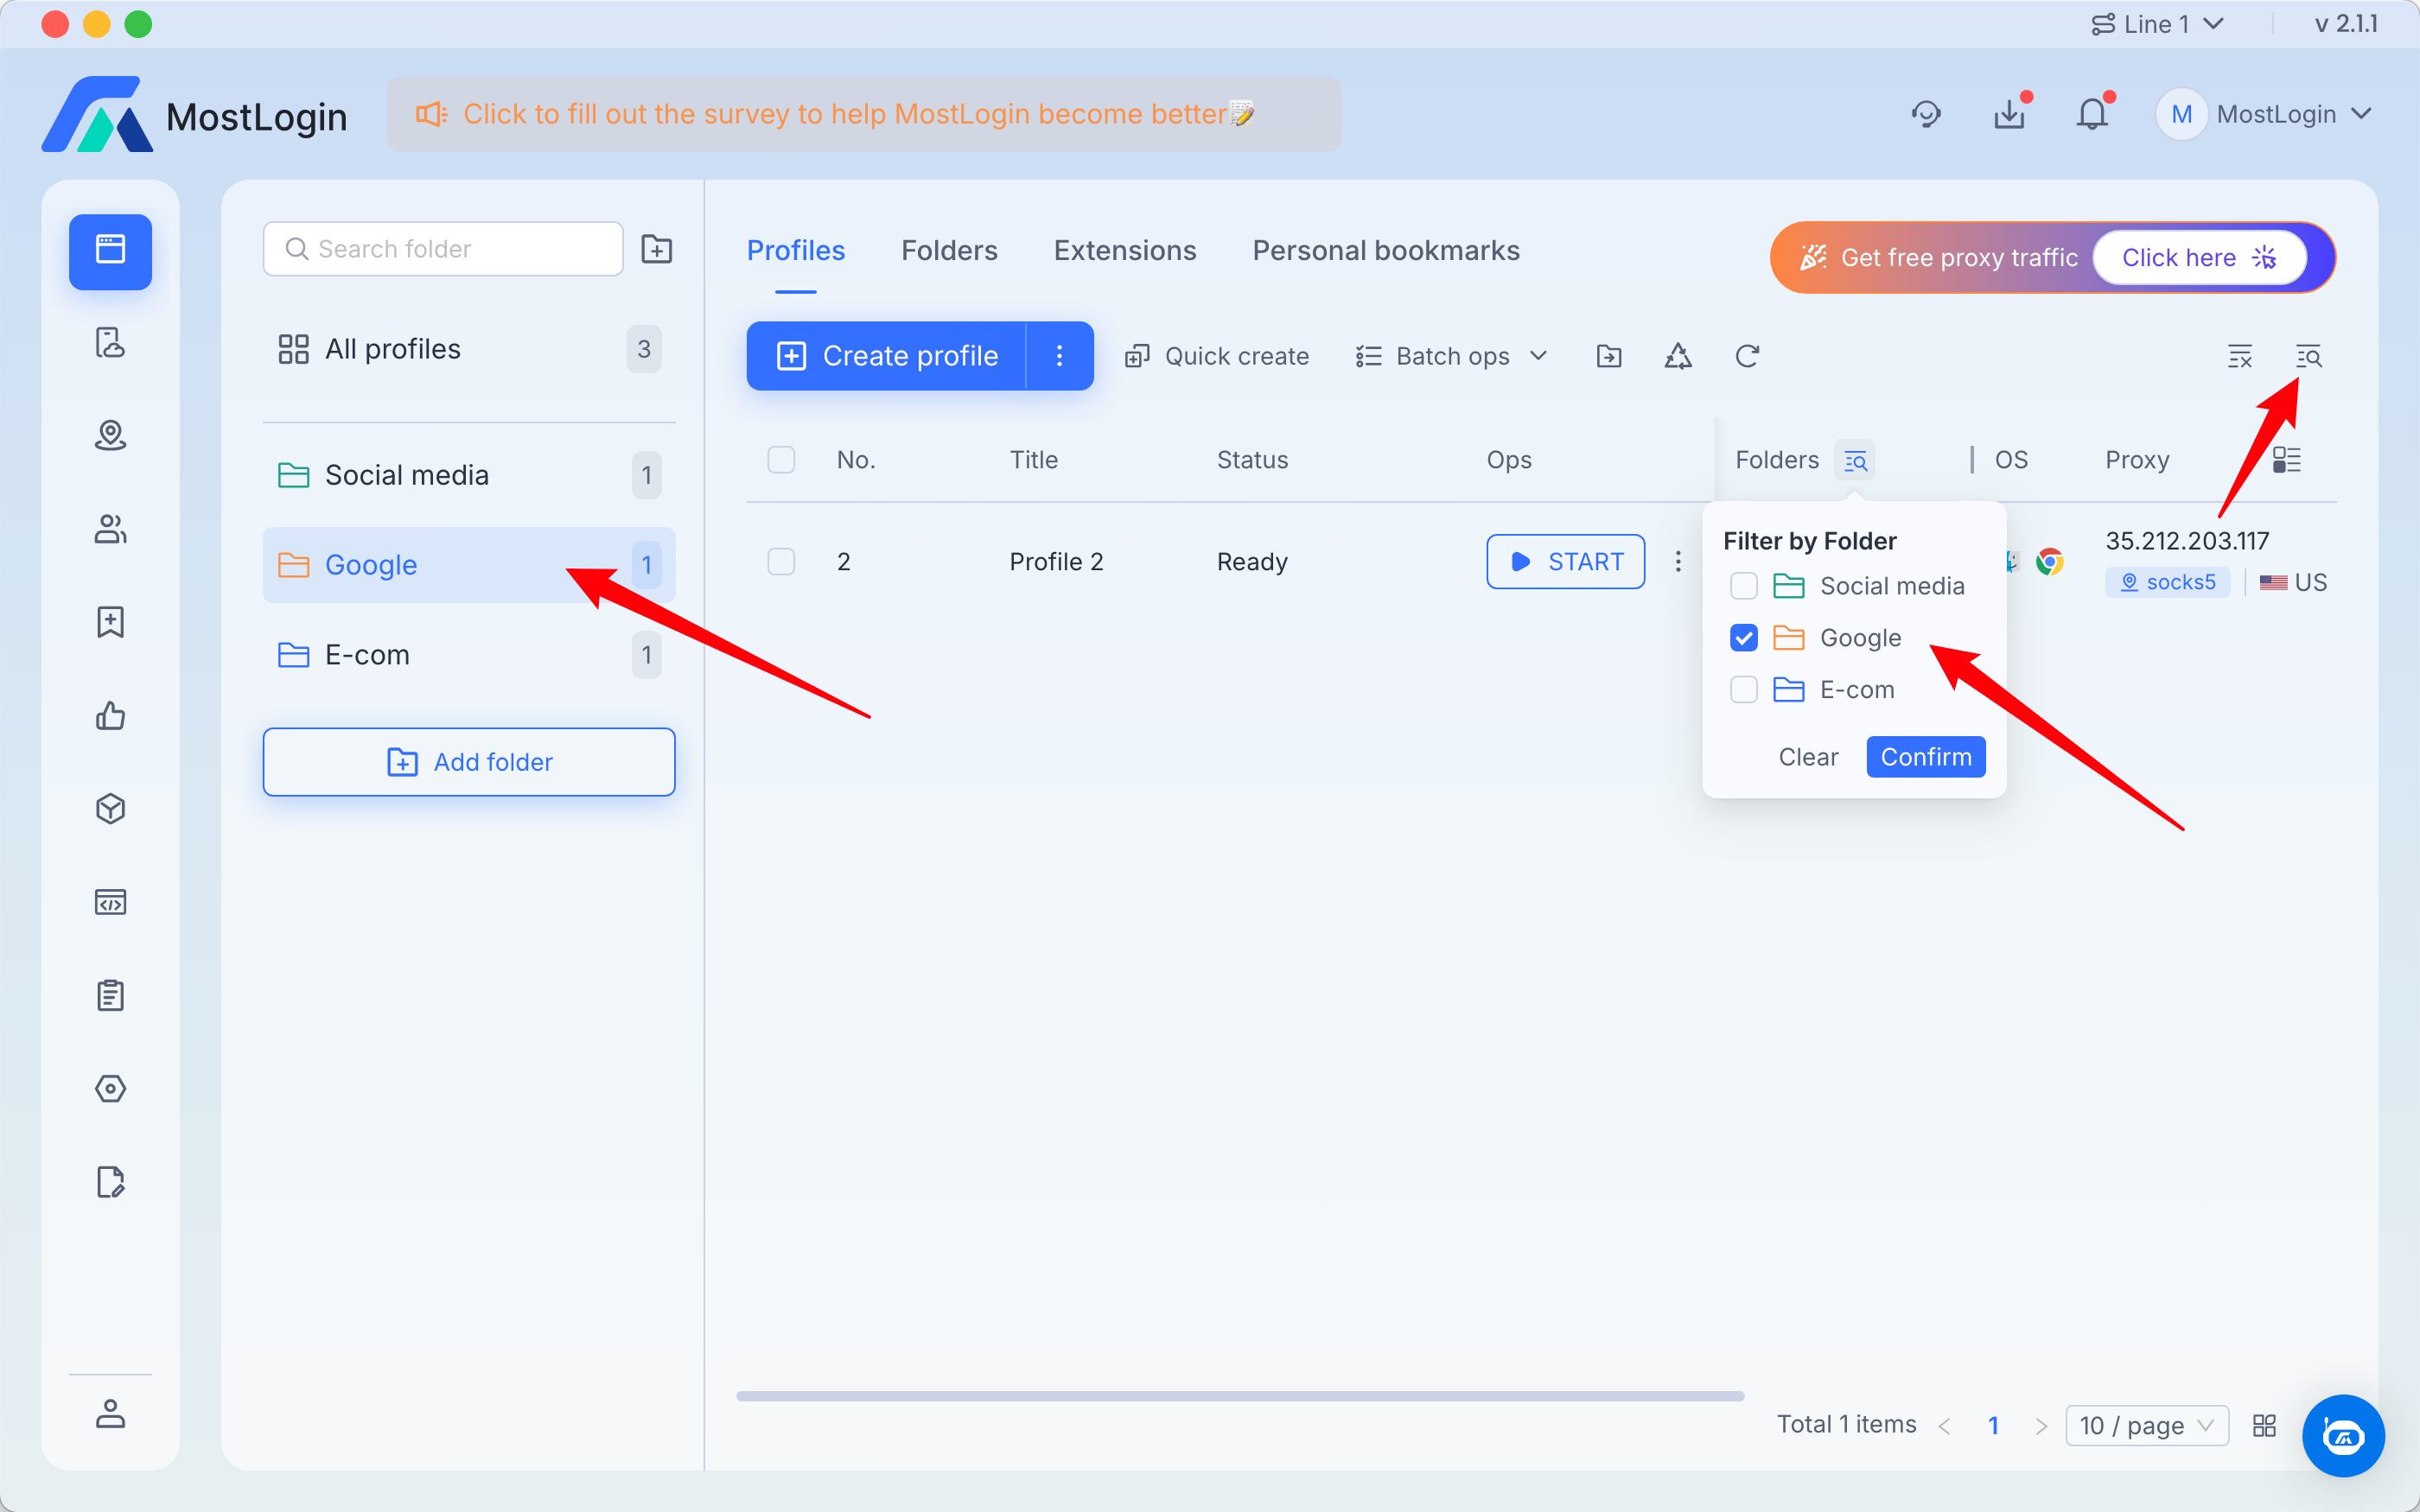The height and width of the screenshot is (1512, 2420).
Task: Click the socks5 proxy tag
Action: click(2167, 582)
